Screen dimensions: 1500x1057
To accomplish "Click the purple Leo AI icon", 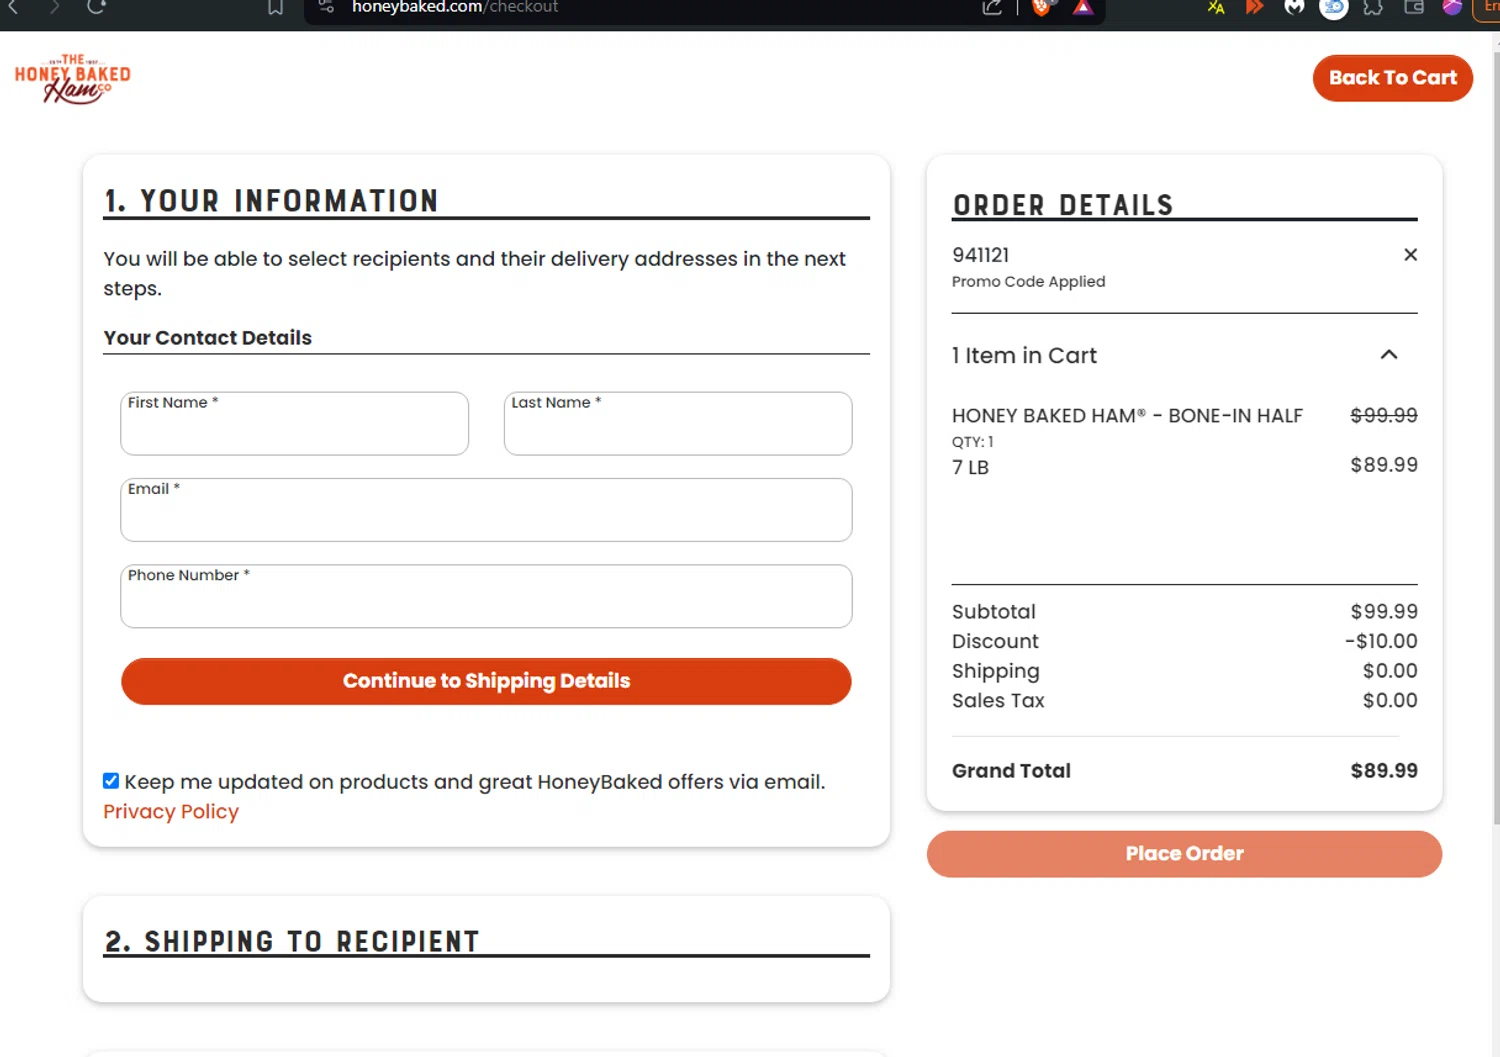I will click(x=1453, y=7).
